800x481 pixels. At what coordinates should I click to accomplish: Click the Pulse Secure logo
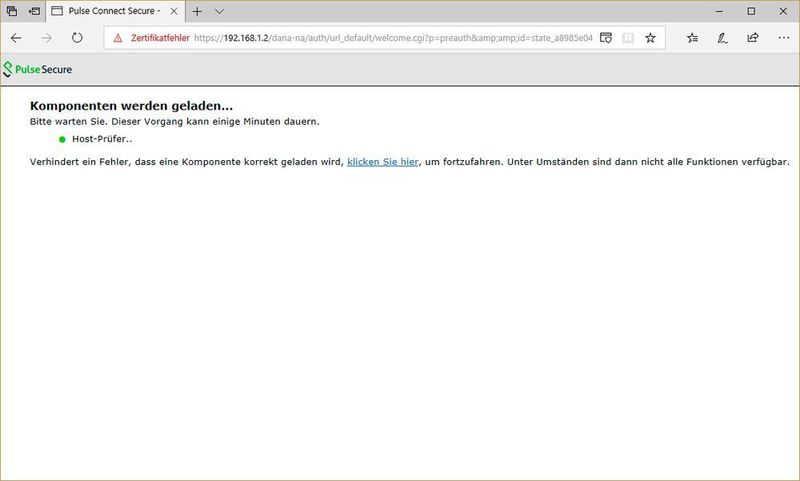[x=38, y=69]
